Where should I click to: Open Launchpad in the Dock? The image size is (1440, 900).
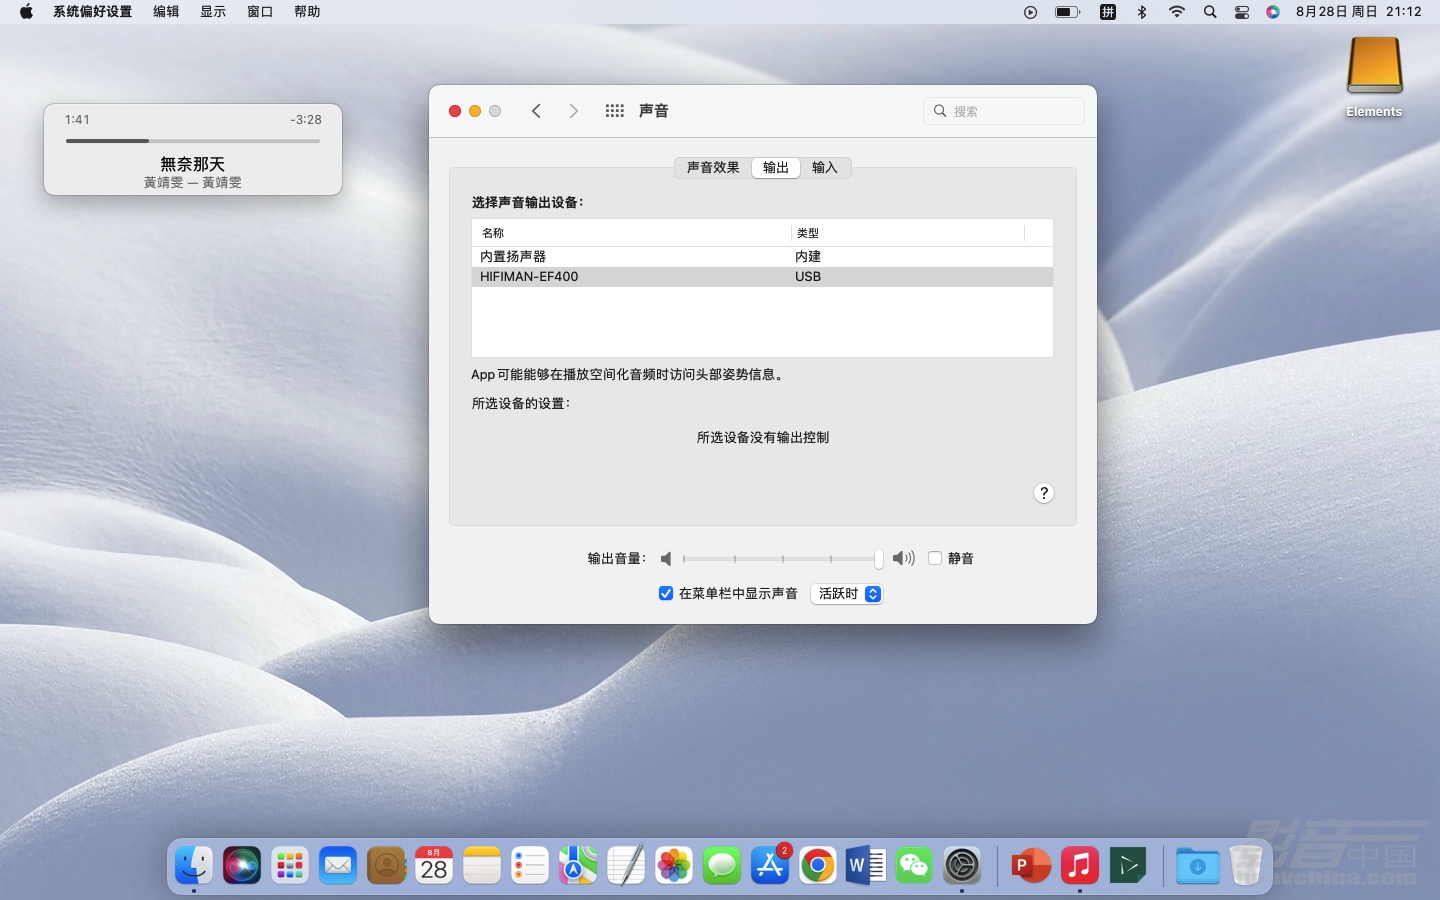click(290, 865)
